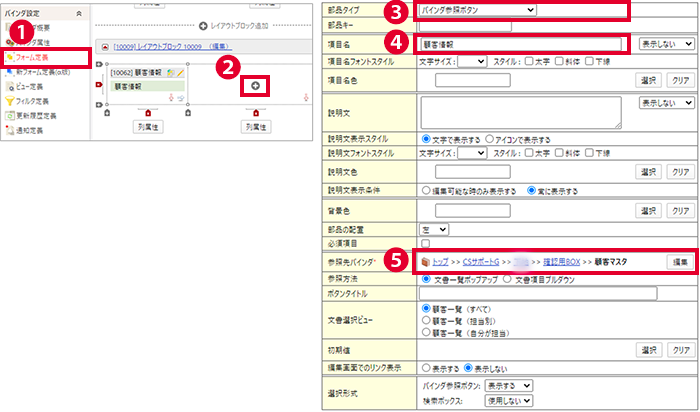Select 表示する for 編集画面でのリンク表示
The height and width of the screenshot is (412, 700).
point(426,368)
